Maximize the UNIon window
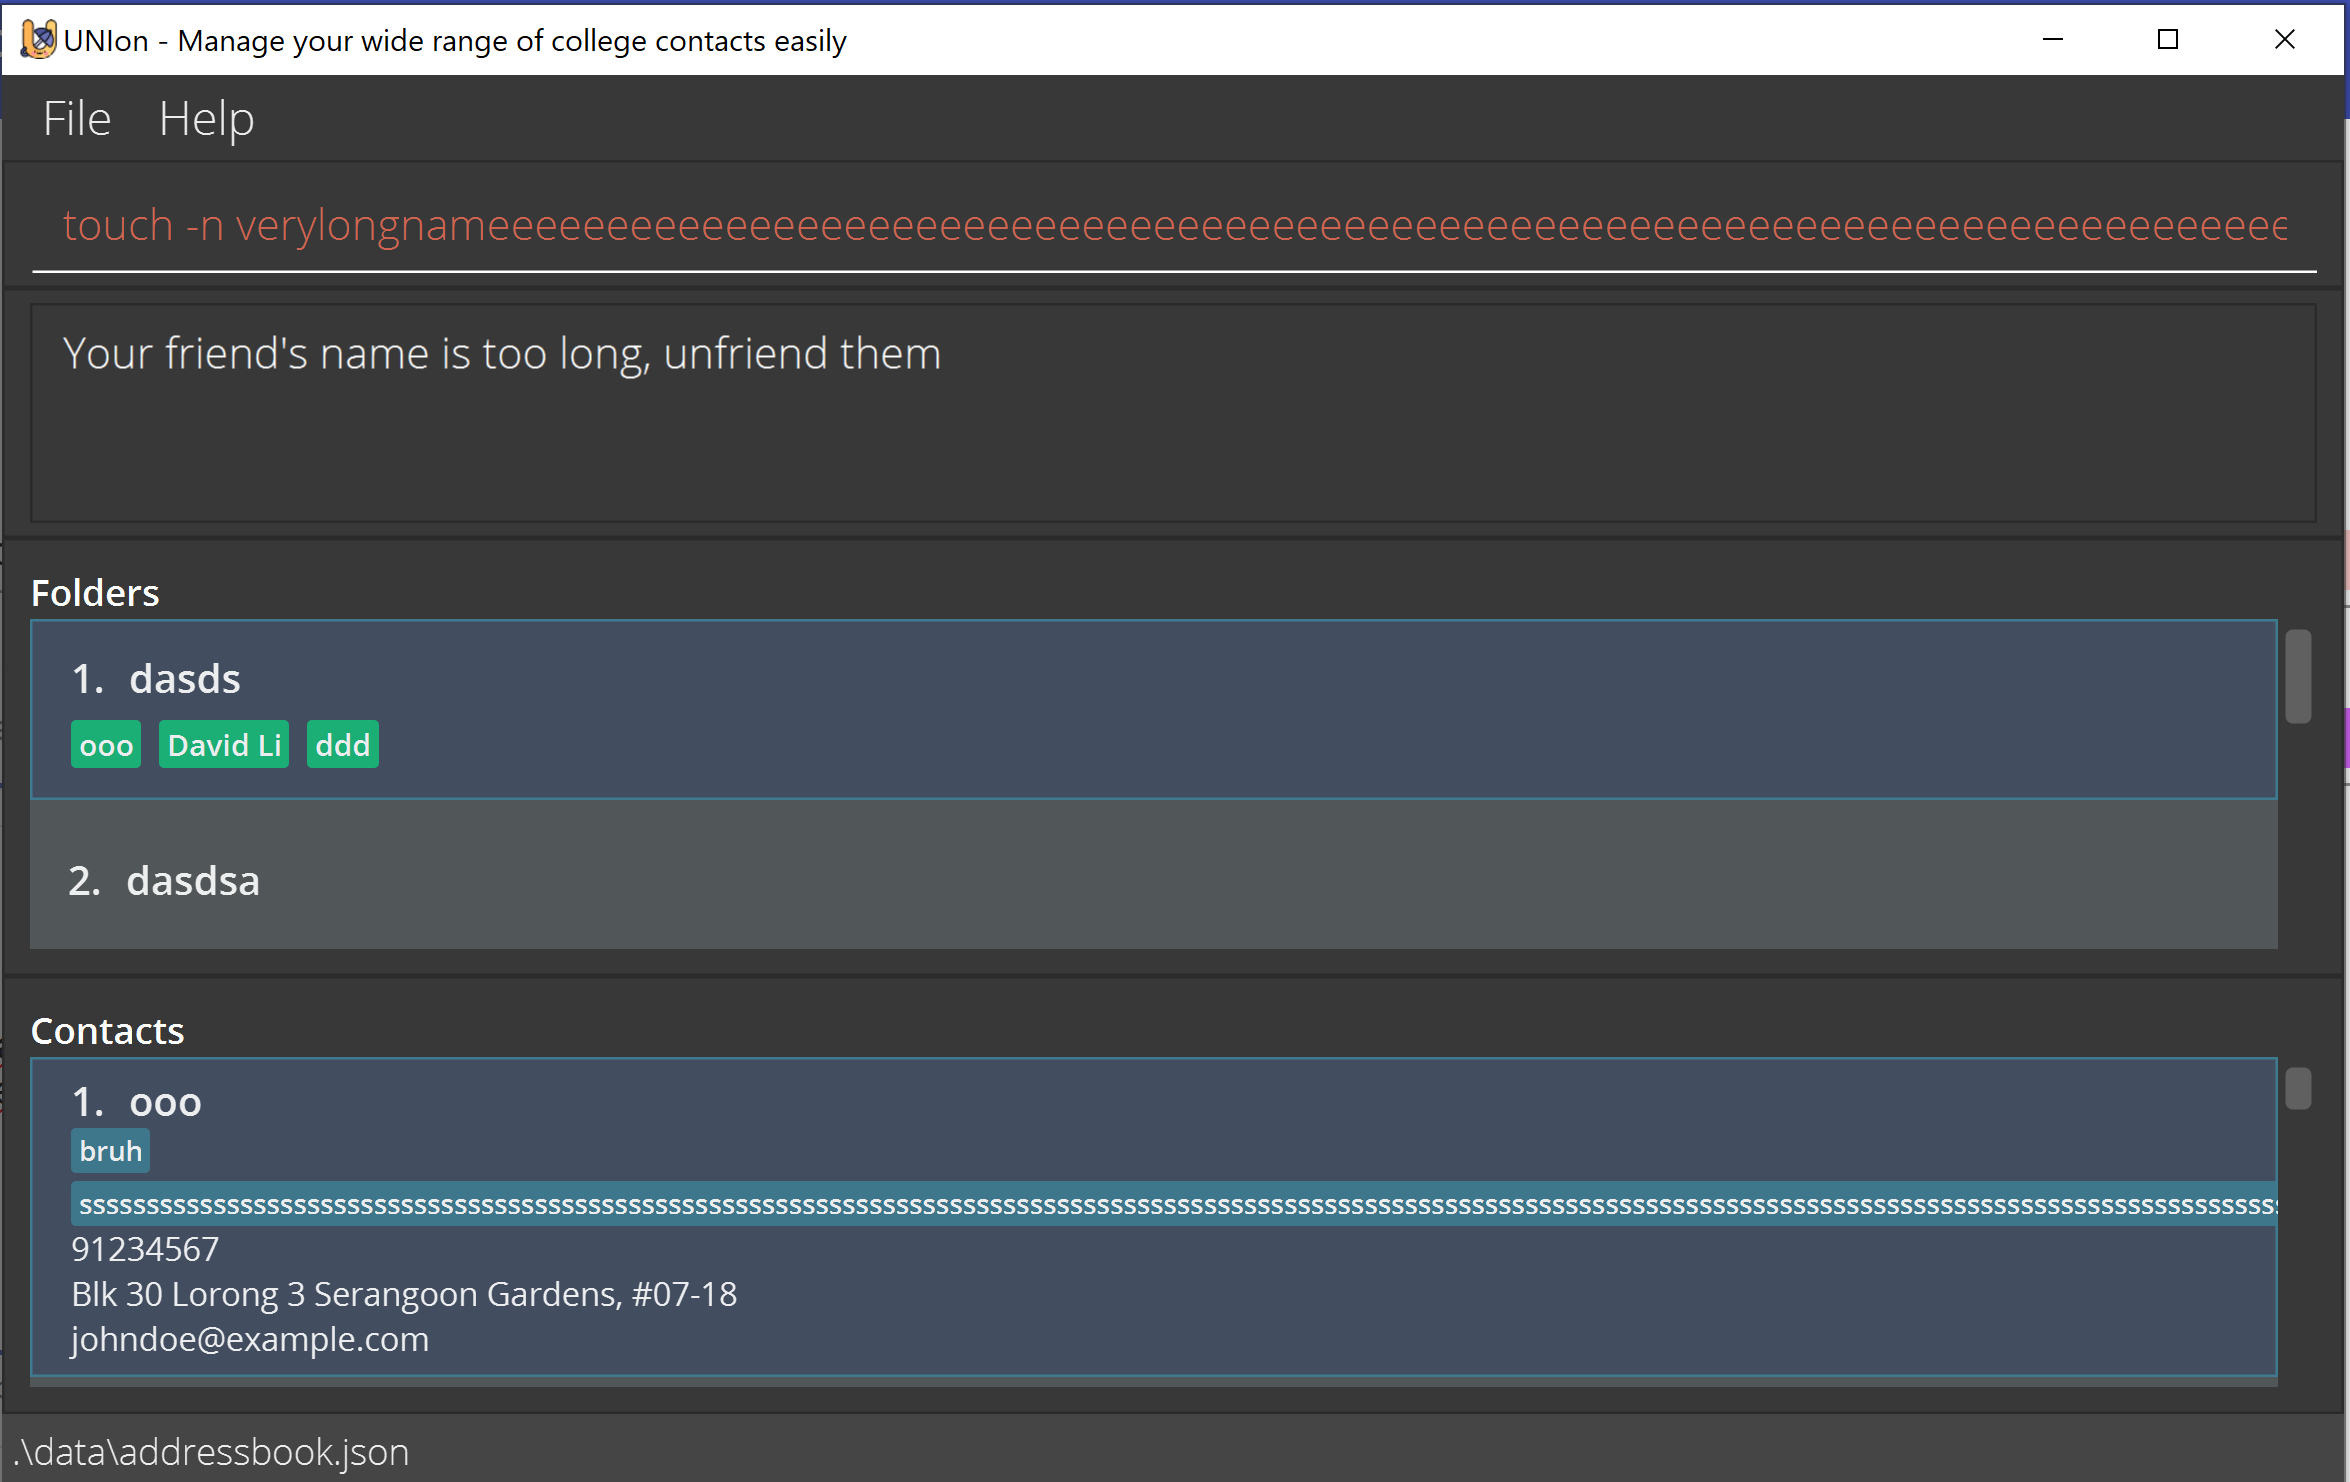Screen dimensions: 2350x1482 [2167, 40]
